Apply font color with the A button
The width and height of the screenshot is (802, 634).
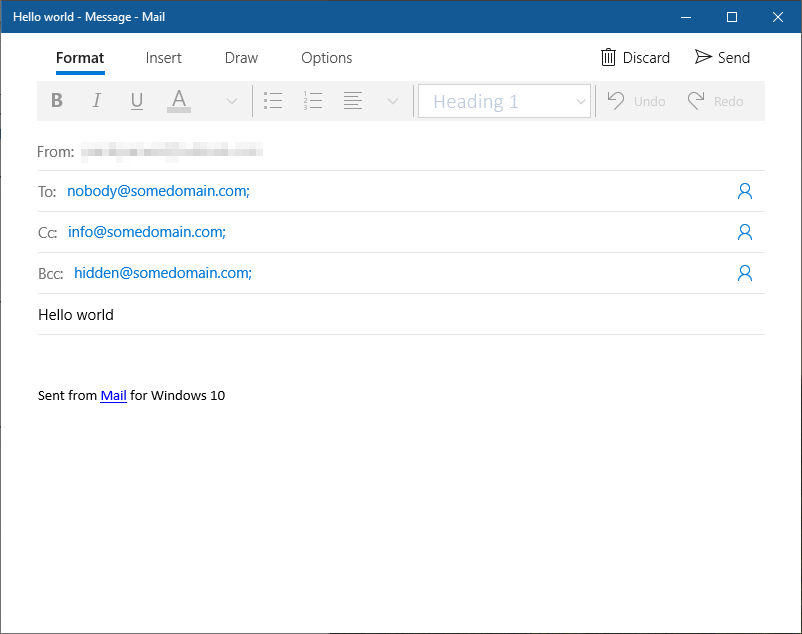[179, 101]
